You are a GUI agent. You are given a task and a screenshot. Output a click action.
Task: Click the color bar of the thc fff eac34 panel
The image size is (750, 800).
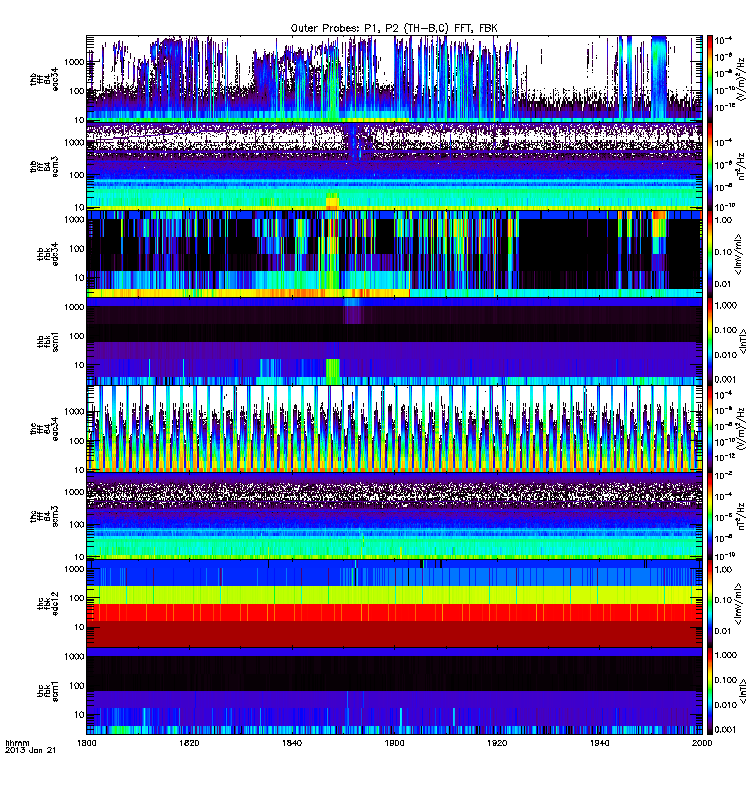point(709,428)
